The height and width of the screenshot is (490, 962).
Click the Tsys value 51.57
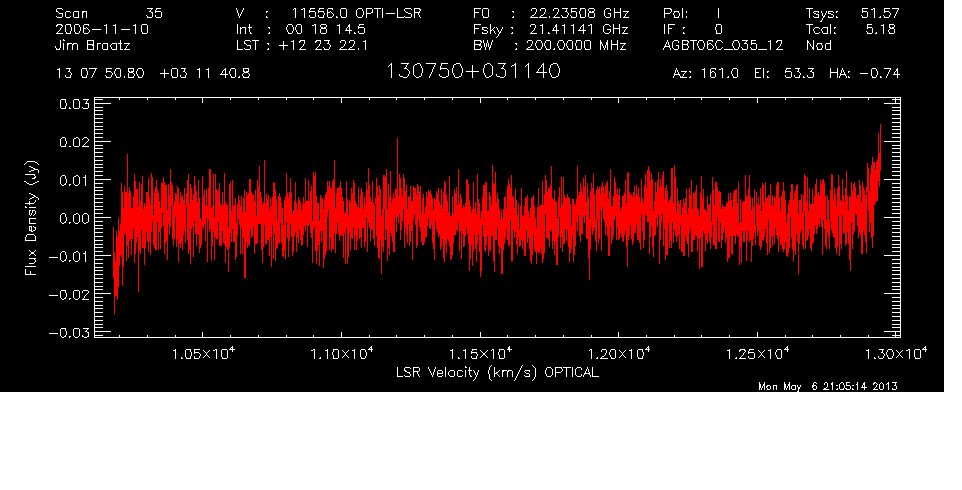tap(880, 13)
